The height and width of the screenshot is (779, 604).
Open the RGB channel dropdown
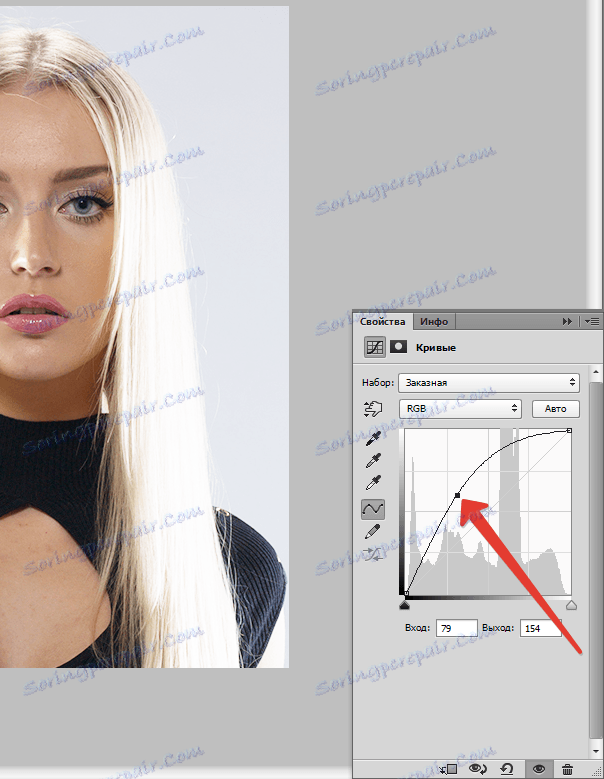460,408
